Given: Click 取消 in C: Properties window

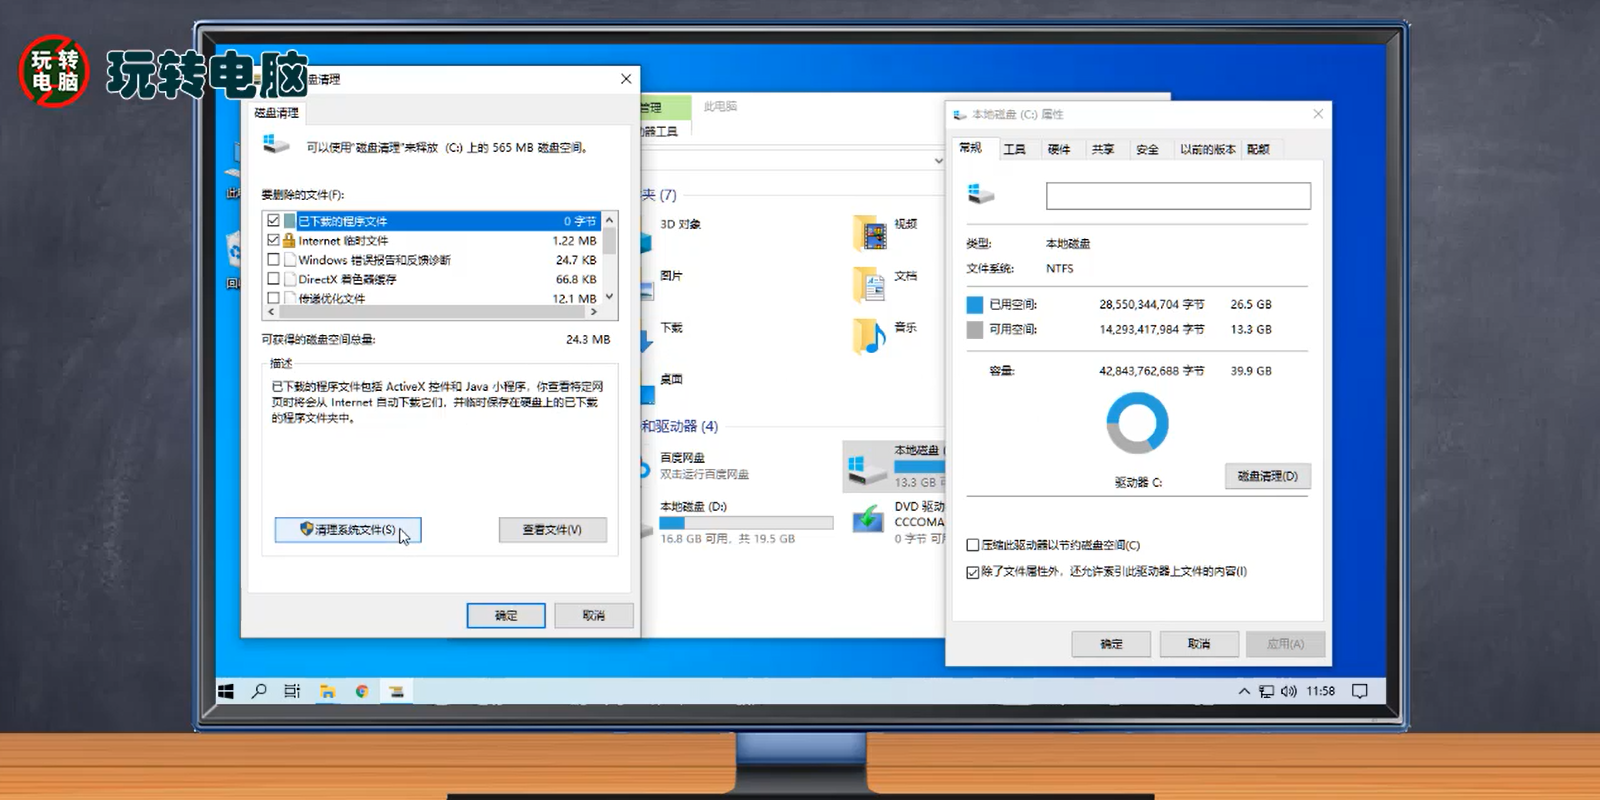Looking at the screenshot, I should point(1199,644).
